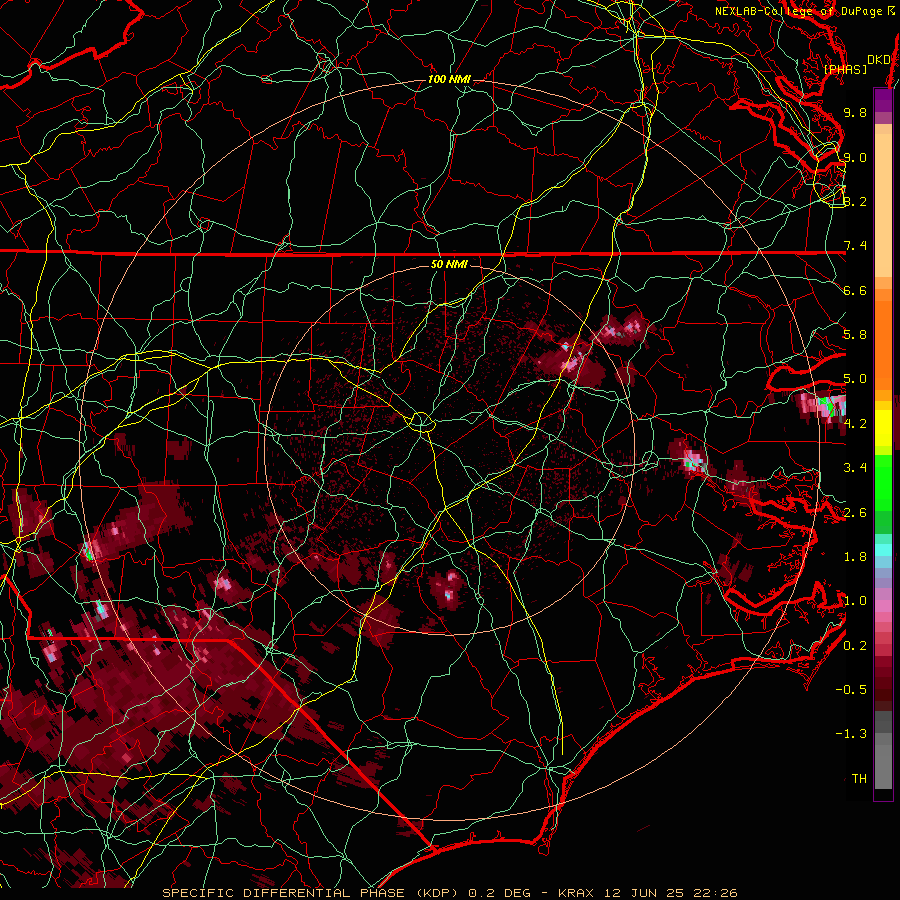Click the KRAX station identifier in caption
900x900 pixels.
pyautogui.click(x=577, y=893)
